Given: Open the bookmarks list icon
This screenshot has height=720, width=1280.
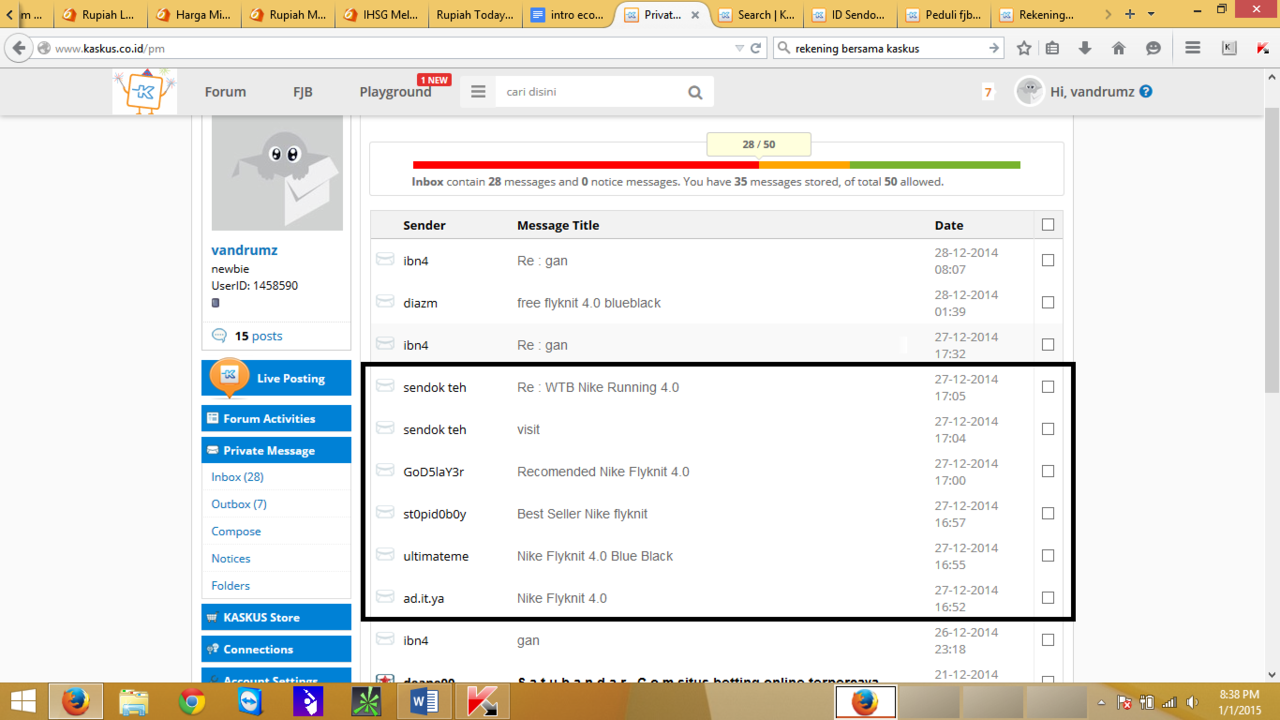Looking at the screenshot, I should click(1052, 48).
